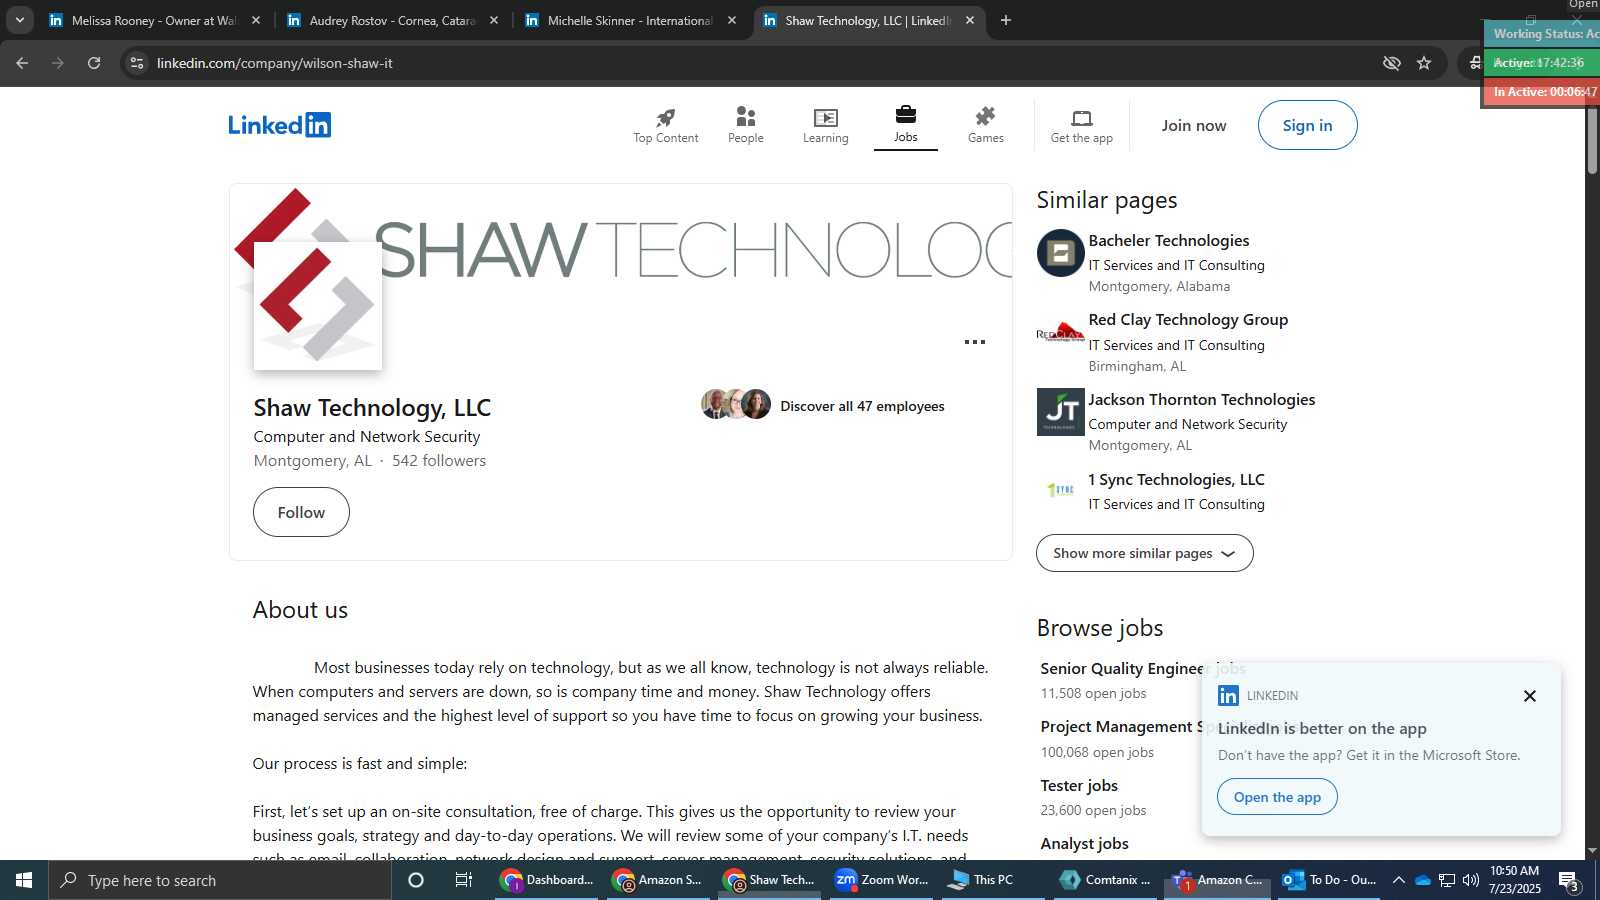
Task: Open To Do Outlook taskbar item
Action: [1330, 880]
